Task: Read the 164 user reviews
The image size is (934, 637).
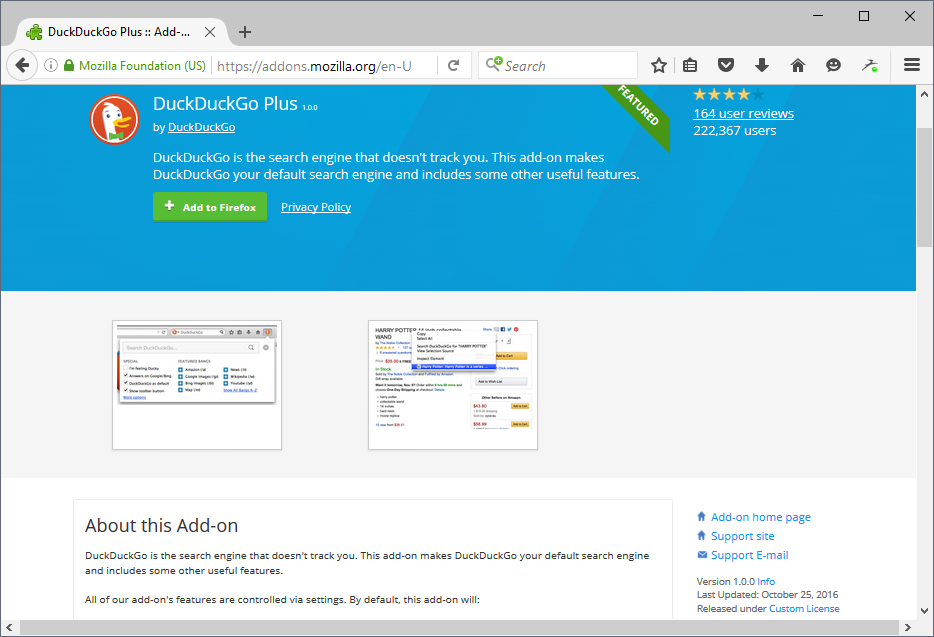Action: [x=743, y=113]
